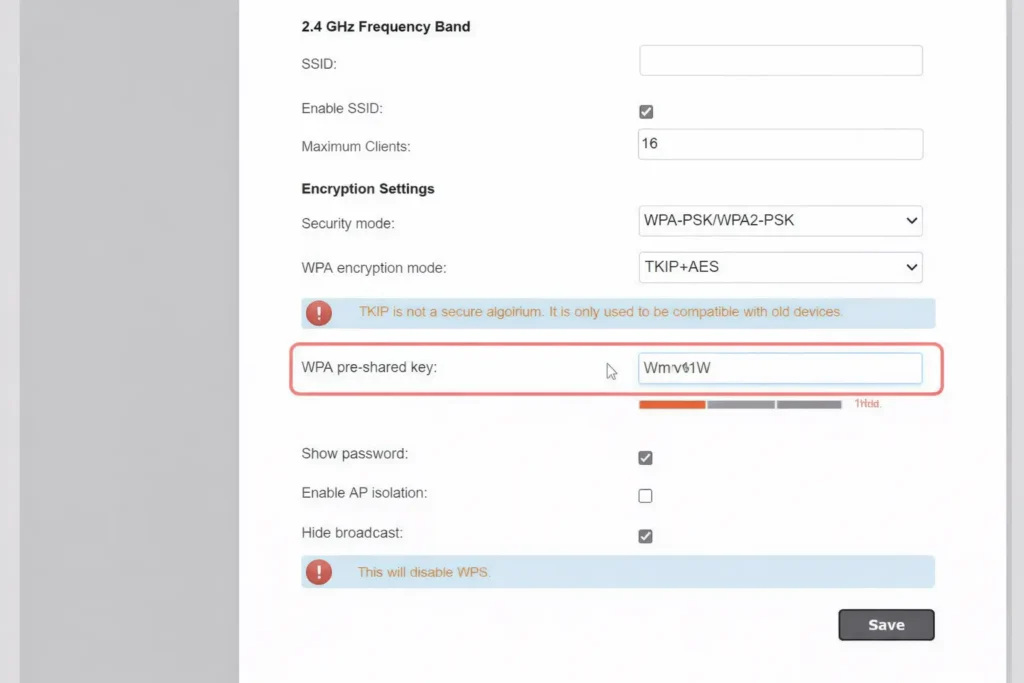1024x683 pixels.
Task: Click the 'This will disable WPS' notice
Action: (x=424, y=572)
